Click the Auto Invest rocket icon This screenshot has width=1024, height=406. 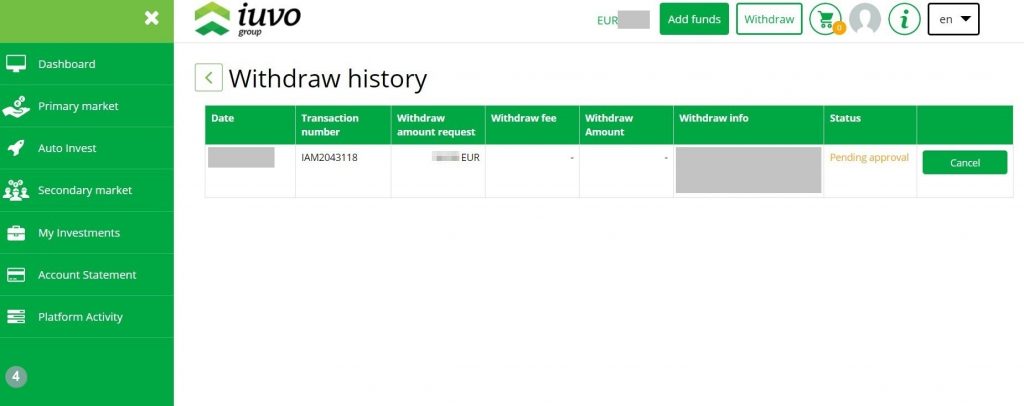point(16,148)
